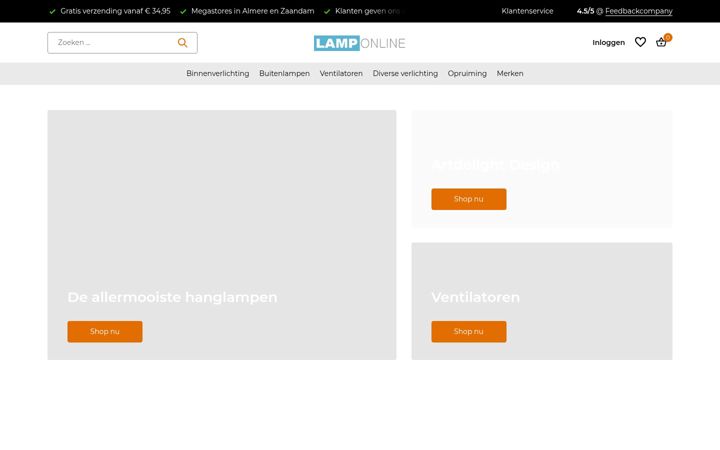This screenshot has height=450, width=720.
Task: Click Megastores in Almere en Zaandam text
Action: click(253, 11)
